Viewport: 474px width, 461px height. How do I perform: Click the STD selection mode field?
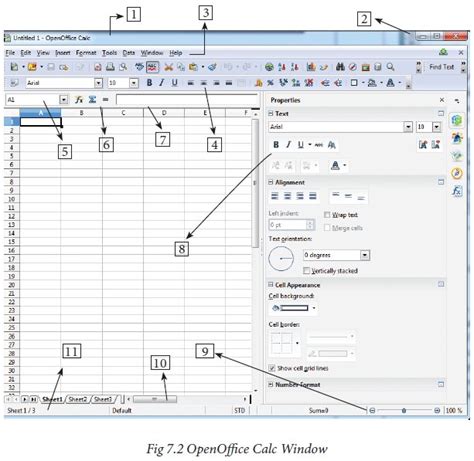(240, 411)
